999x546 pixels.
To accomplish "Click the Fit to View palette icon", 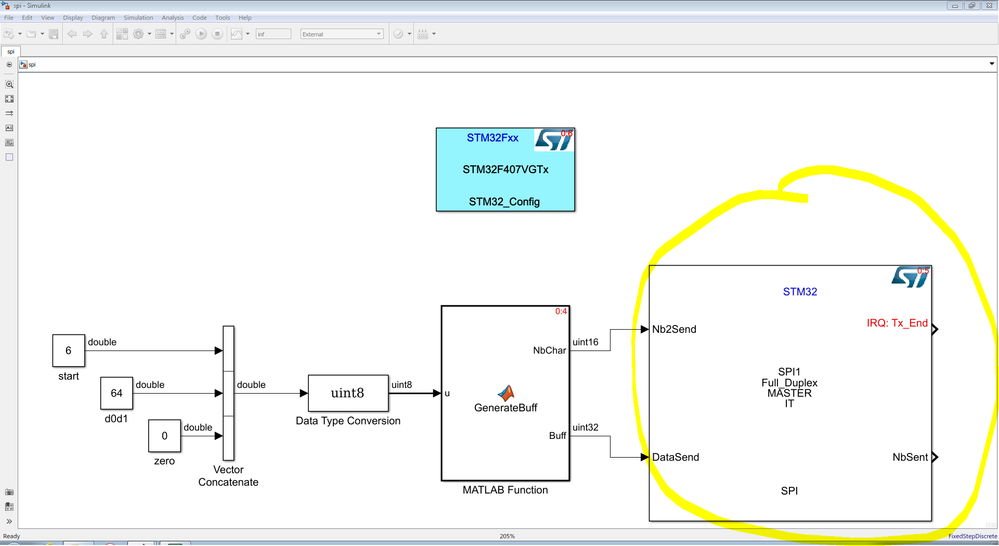I will [9, 99].
